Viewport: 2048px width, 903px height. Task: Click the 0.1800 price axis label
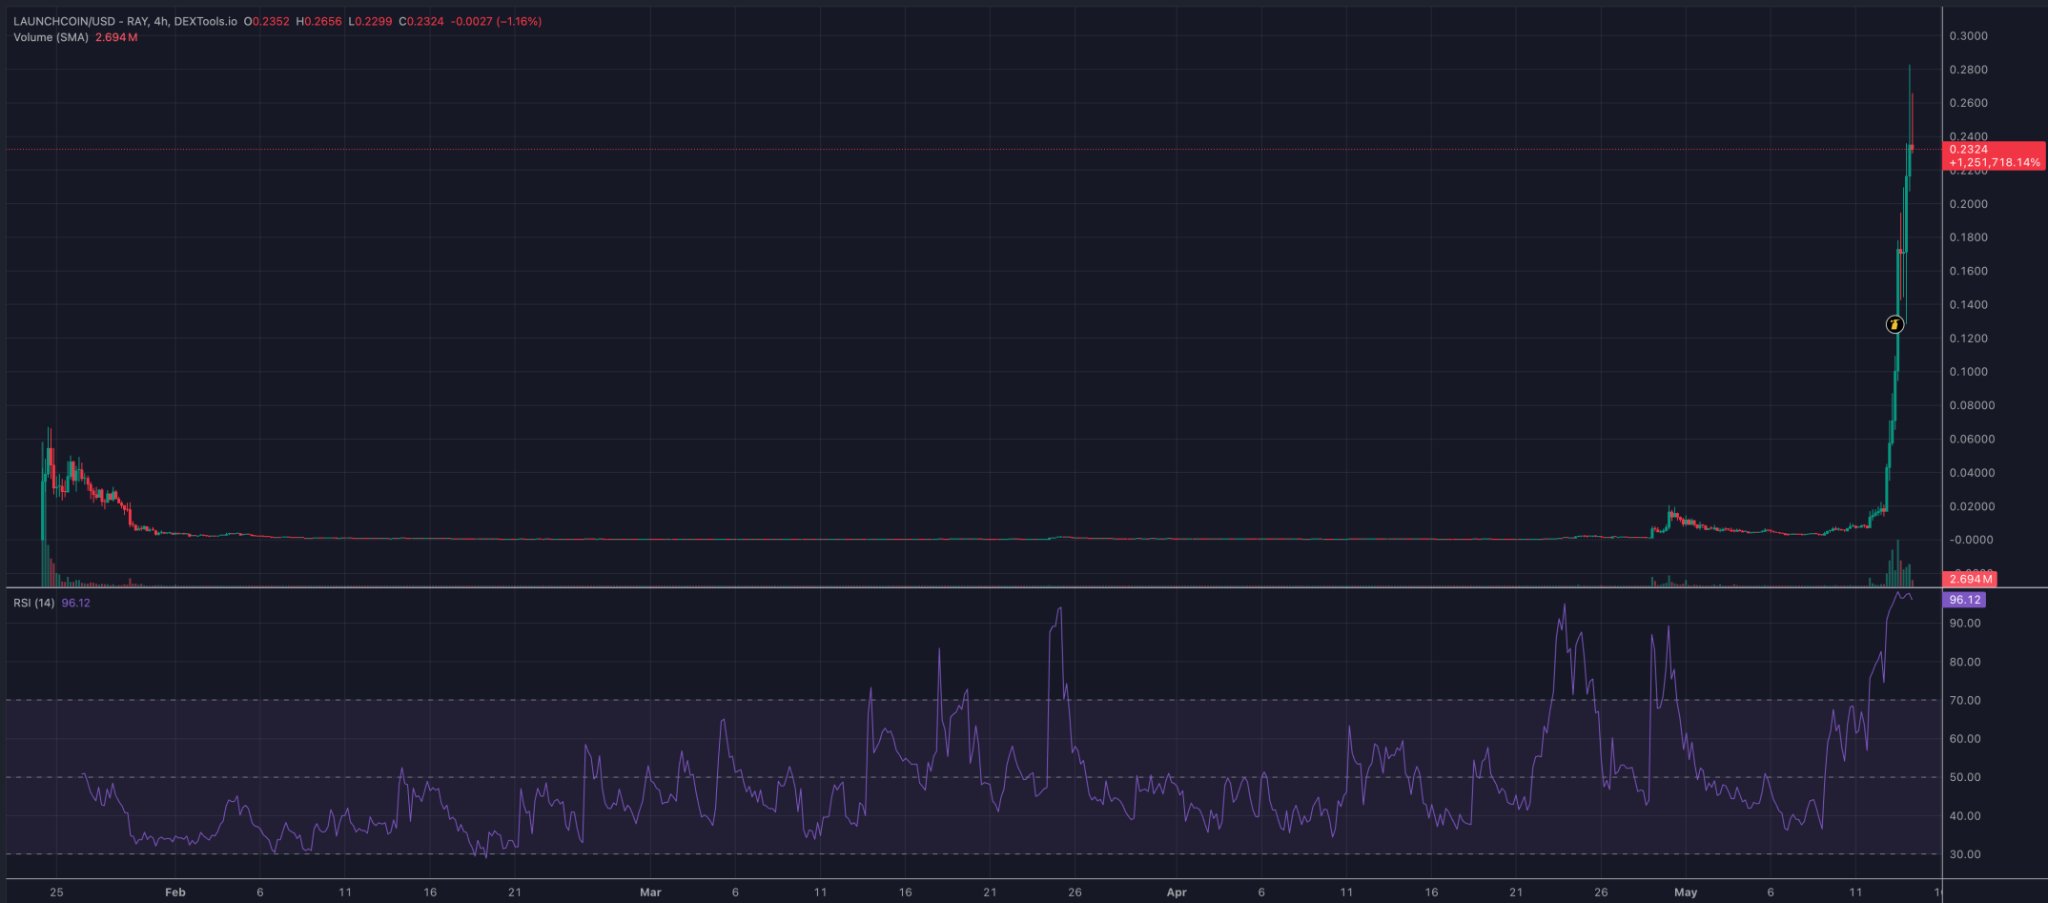(1968, 238)
